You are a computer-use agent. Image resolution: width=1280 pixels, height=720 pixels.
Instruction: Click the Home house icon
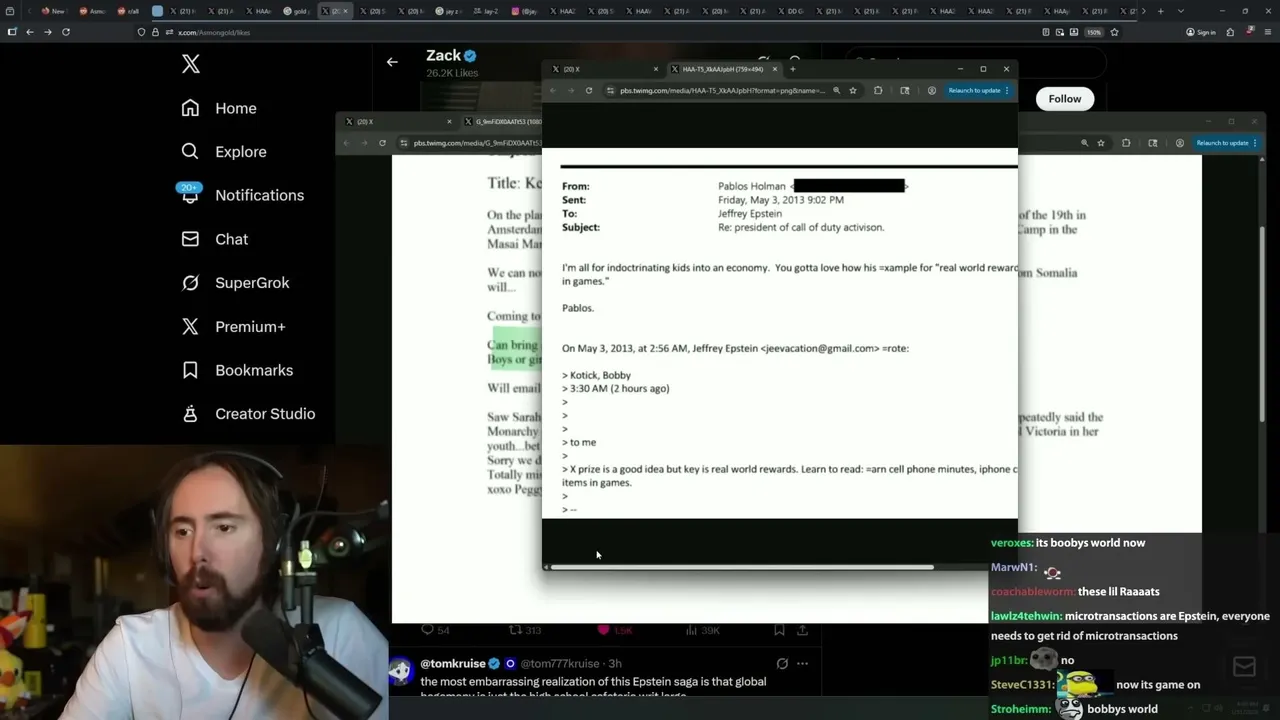pos(190,108)
